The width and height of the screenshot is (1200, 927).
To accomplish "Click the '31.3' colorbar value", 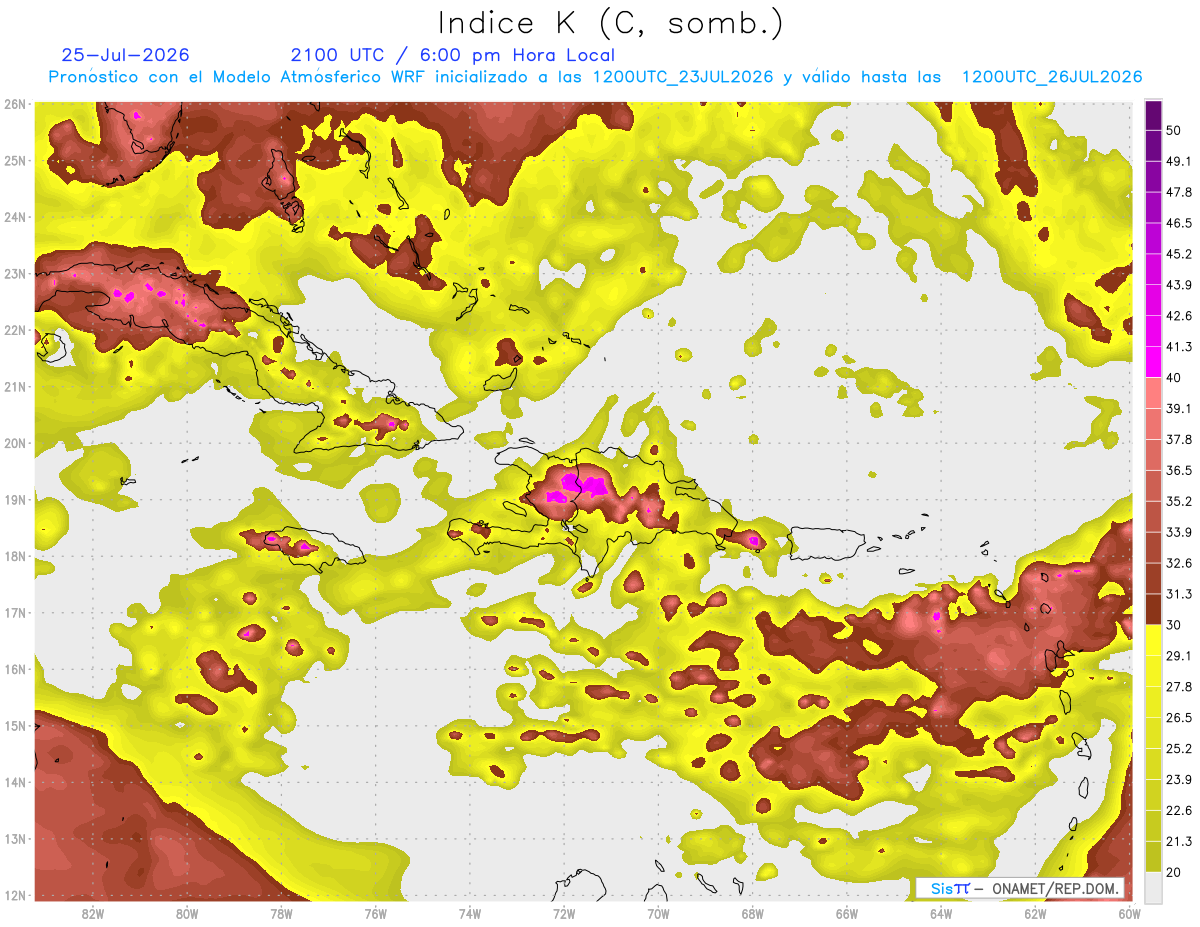I will 1179,594.
